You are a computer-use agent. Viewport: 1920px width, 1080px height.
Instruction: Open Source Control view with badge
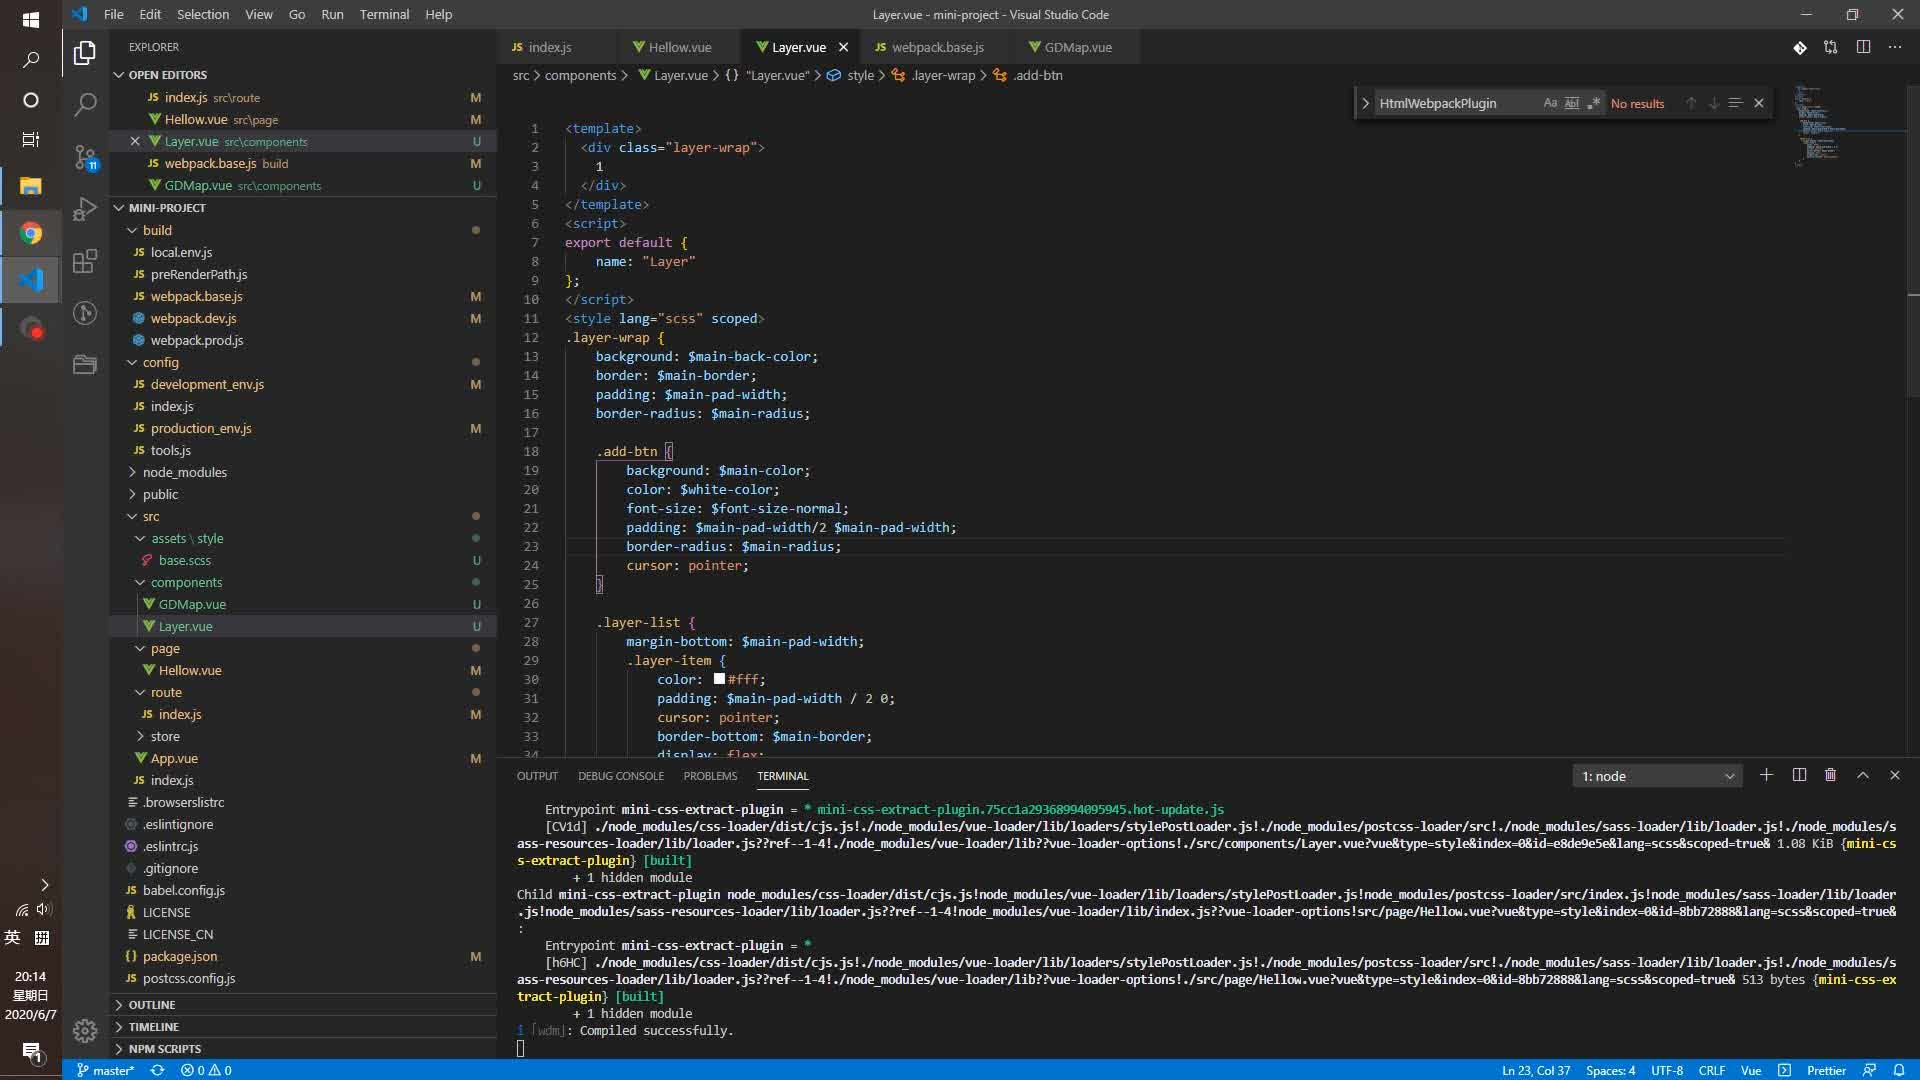(85, 157)
